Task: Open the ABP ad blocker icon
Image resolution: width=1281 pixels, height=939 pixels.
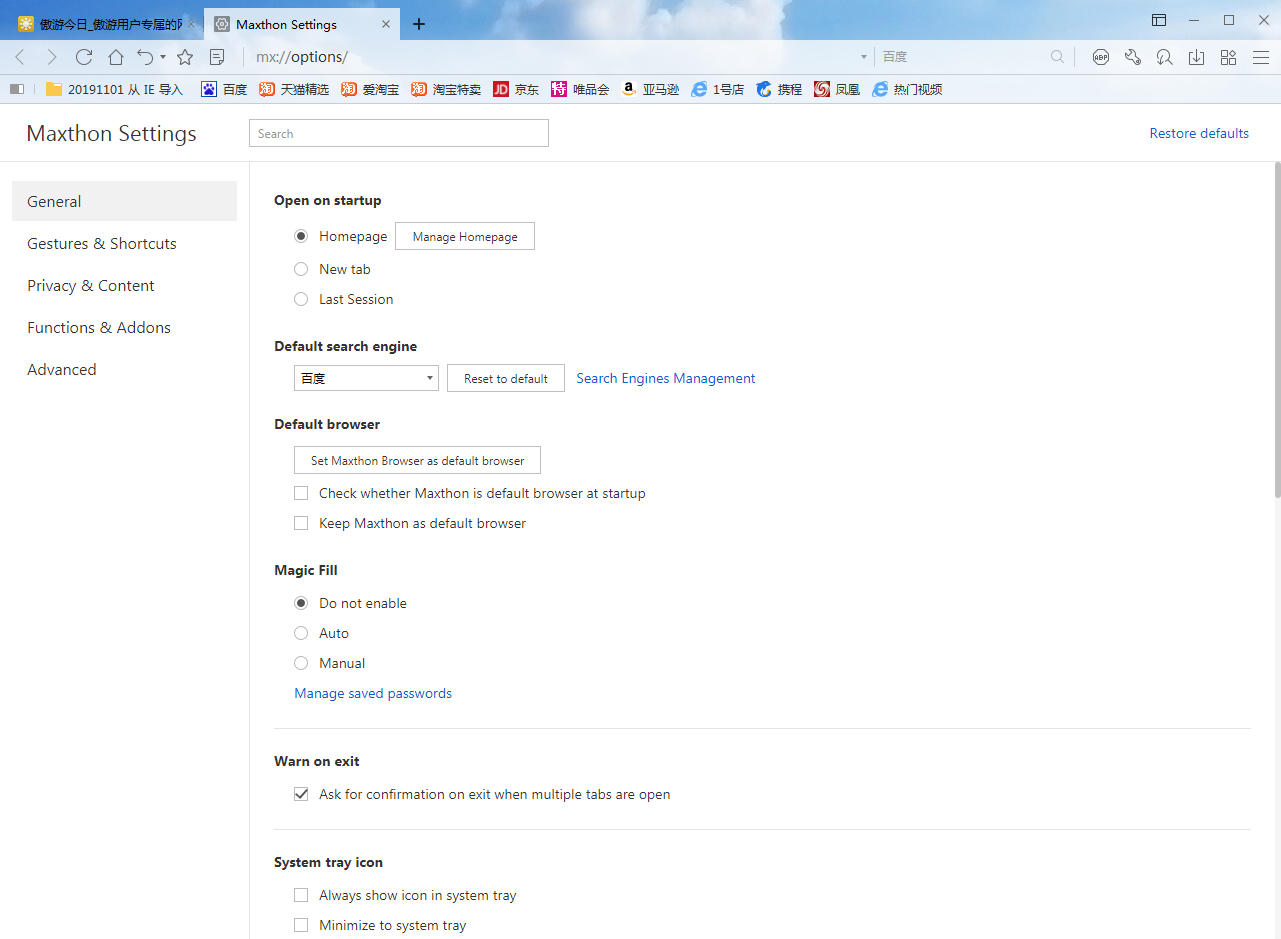Action: click(1101, 57)
